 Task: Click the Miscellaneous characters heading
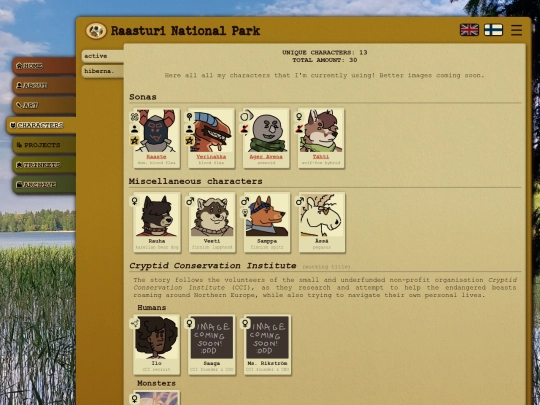(x=196, y=181)
